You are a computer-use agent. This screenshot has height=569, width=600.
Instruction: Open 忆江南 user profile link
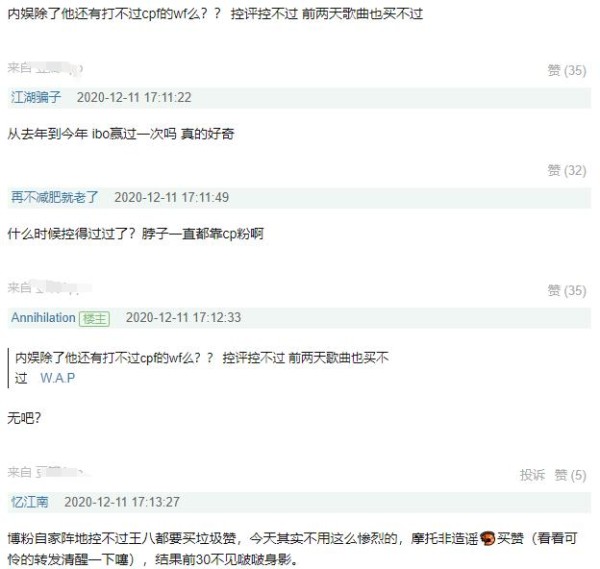(x=29, y=502)
